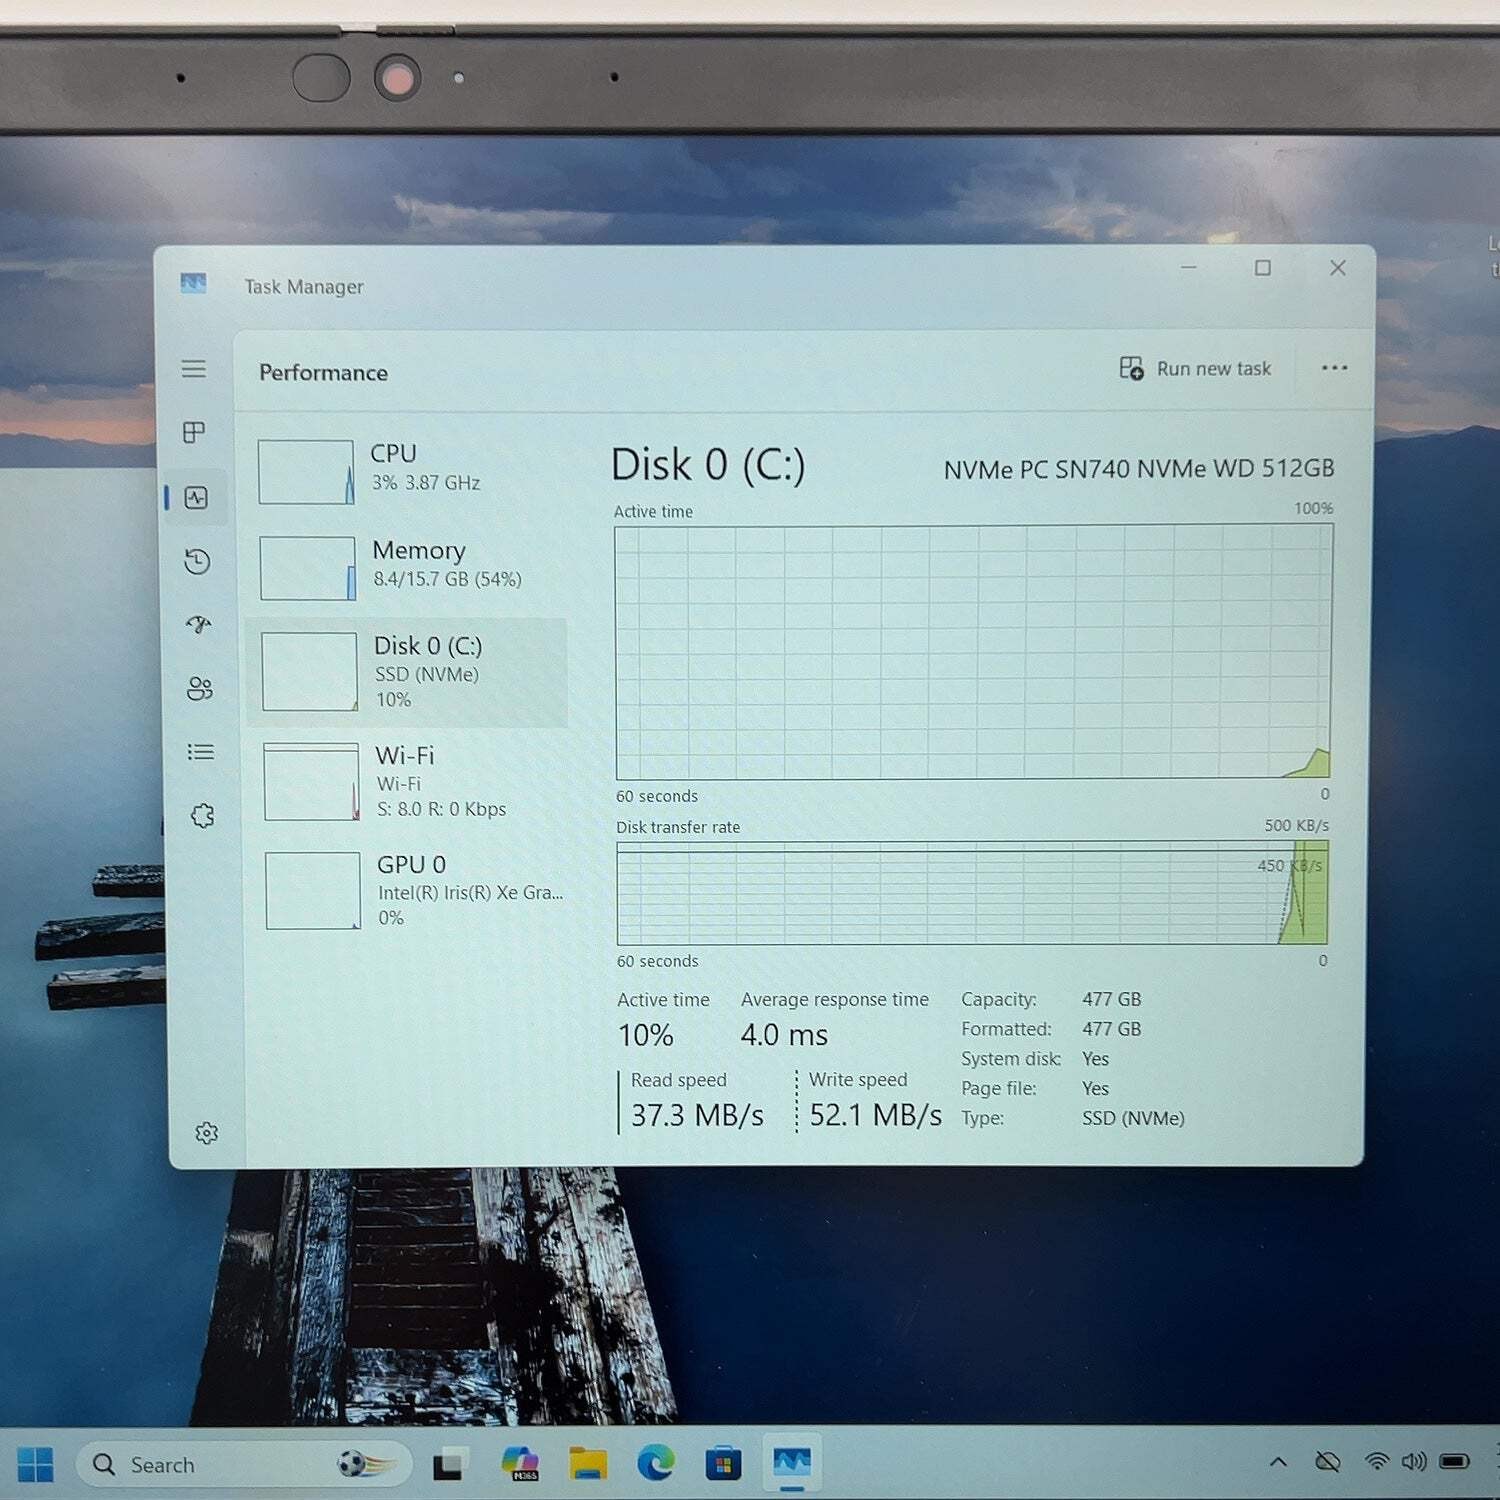1500x1500 pixels.
Task: Open File Explorer from the taskbar
Action: coord(588,1464)
